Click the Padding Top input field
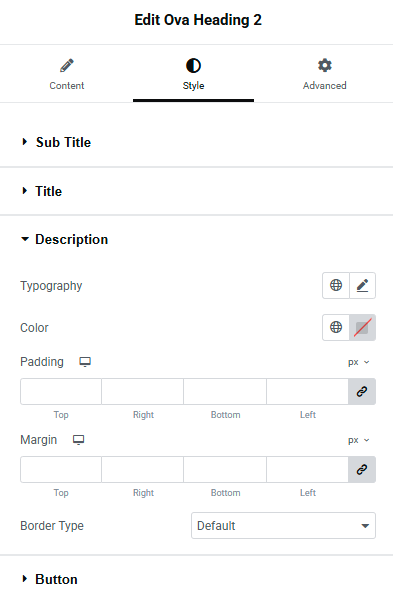The width and height of the screenshot is (393, 597). (61, 391)
